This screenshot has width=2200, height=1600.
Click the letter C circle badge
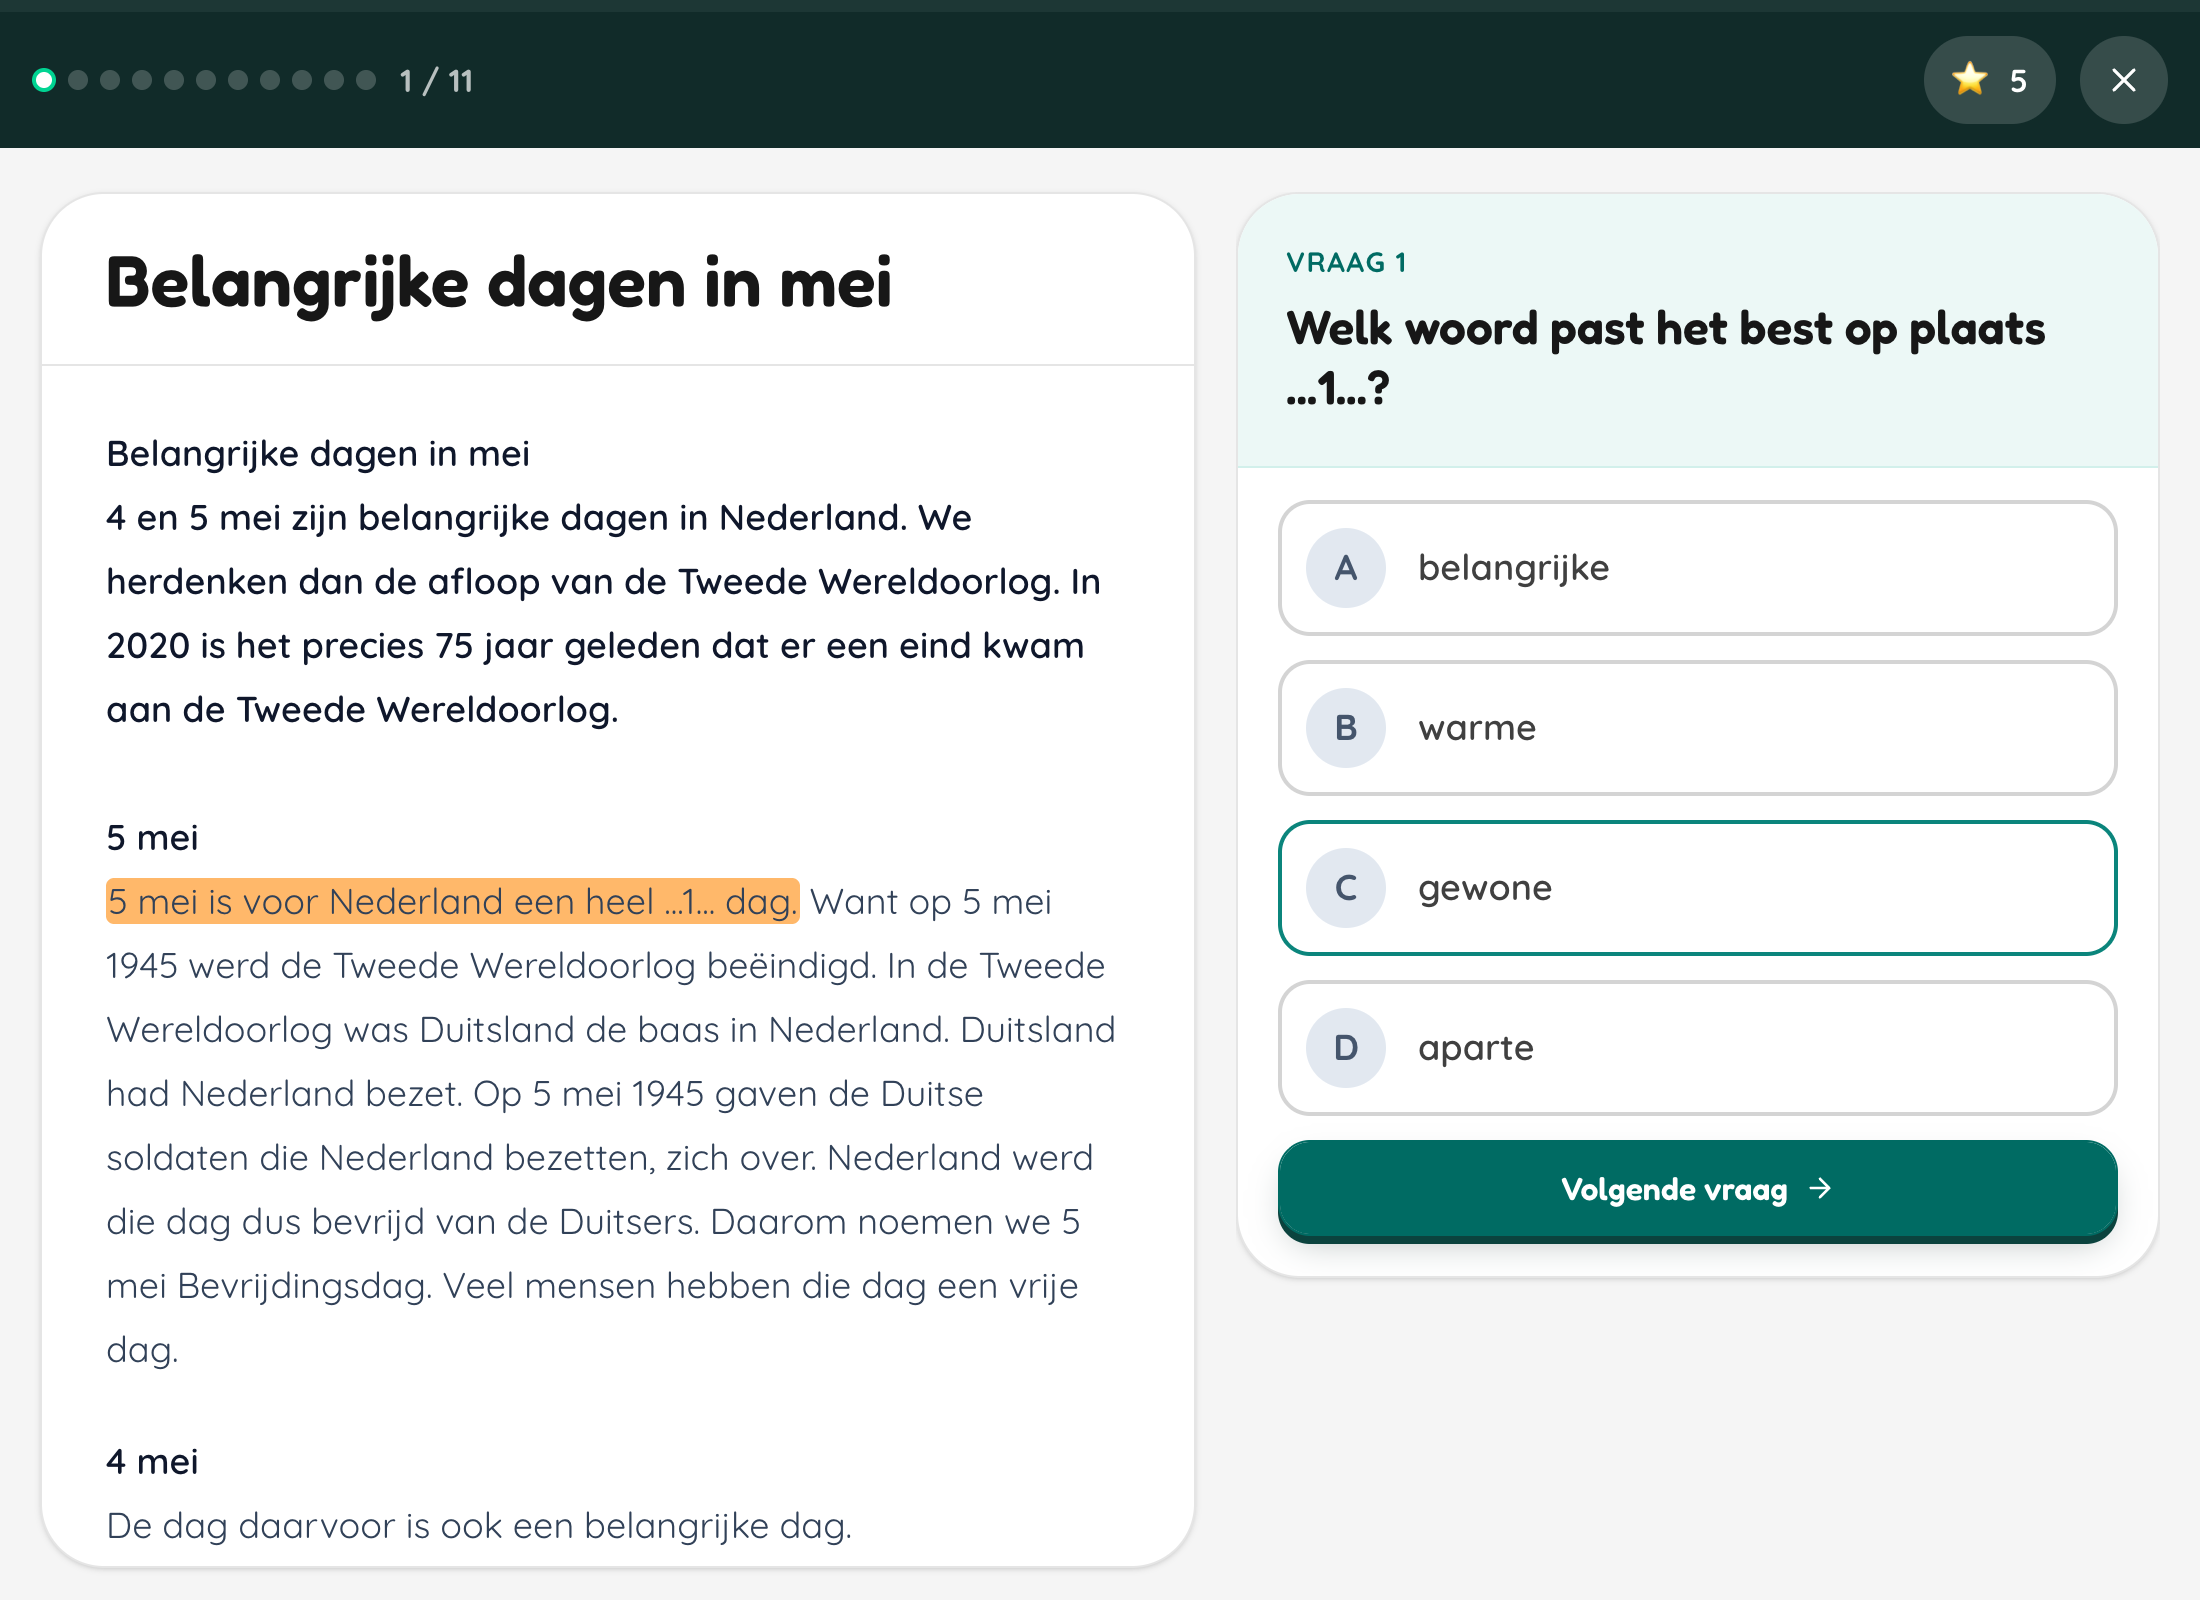(x=1346, y=888)
